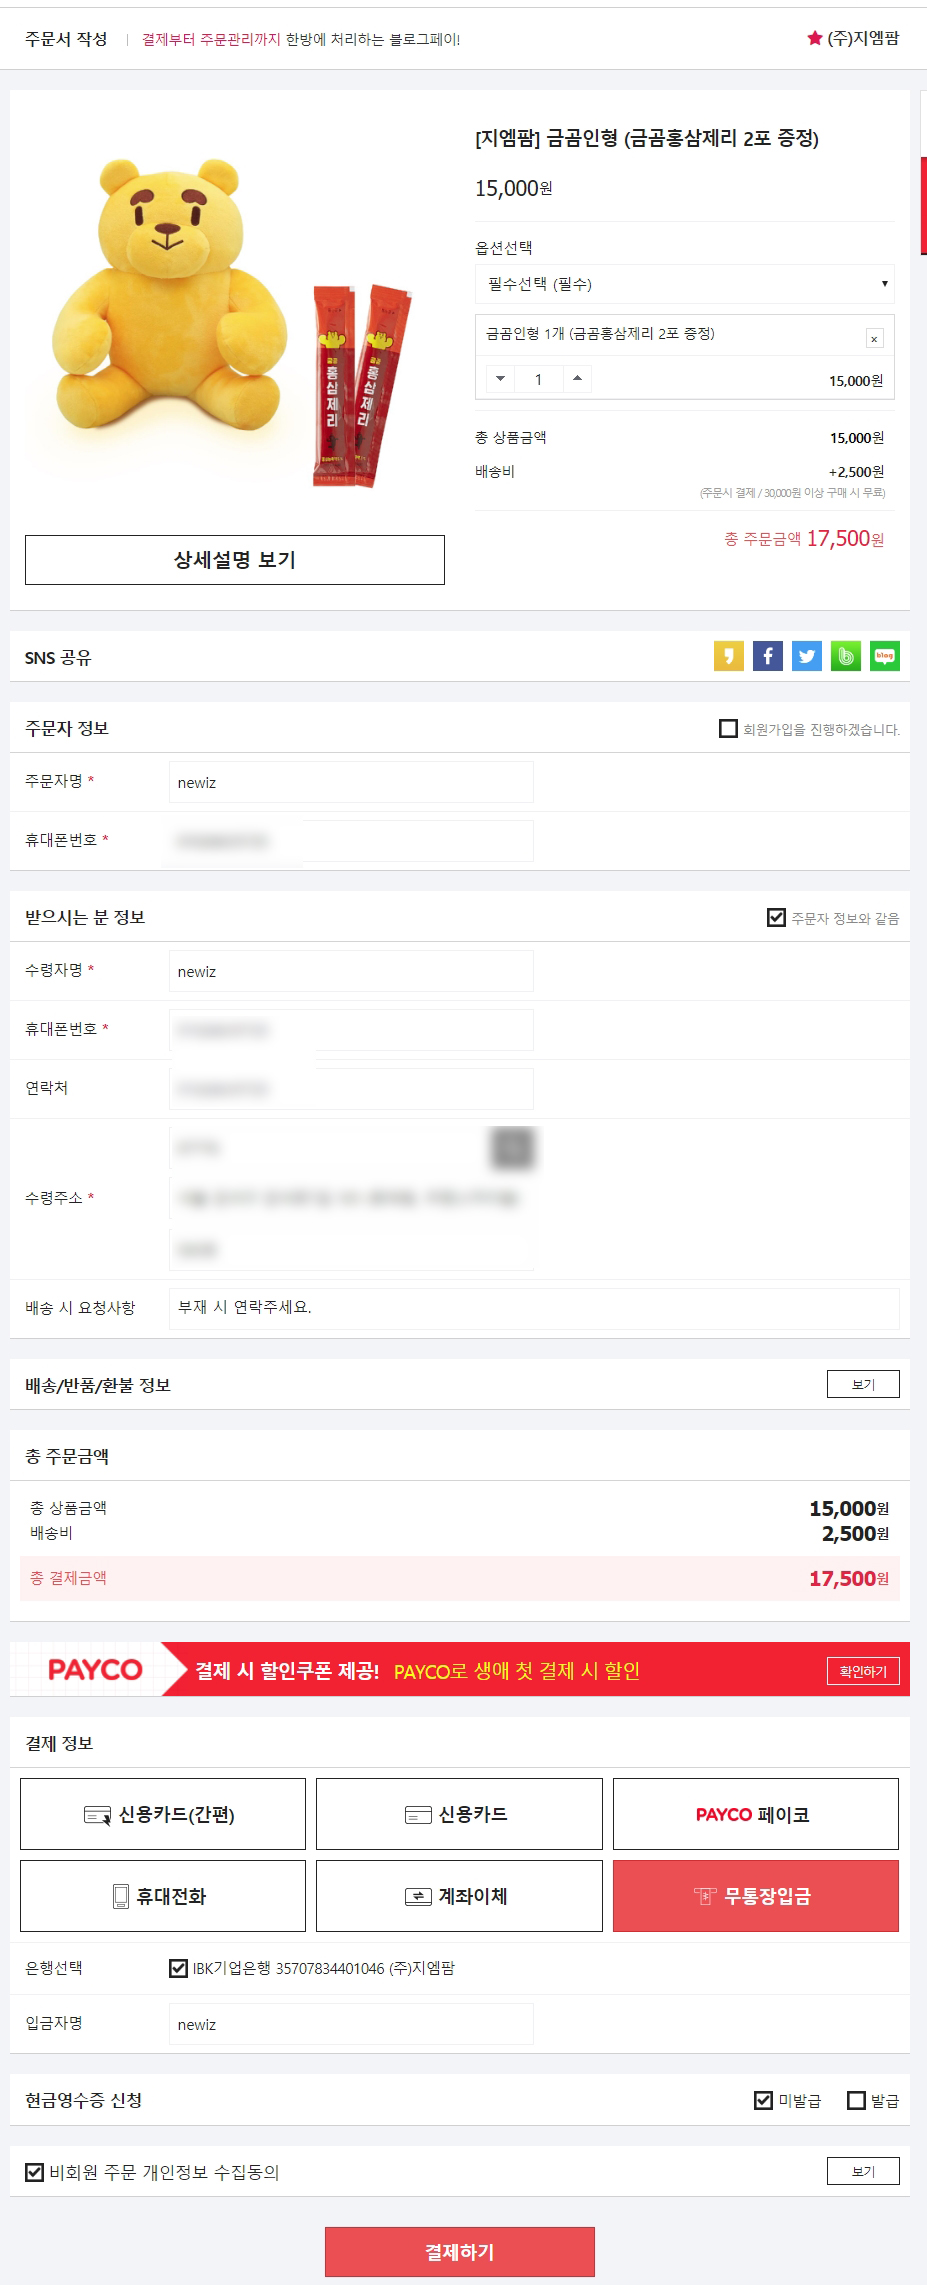Click the right edge red scrollbar

[923, 205]
